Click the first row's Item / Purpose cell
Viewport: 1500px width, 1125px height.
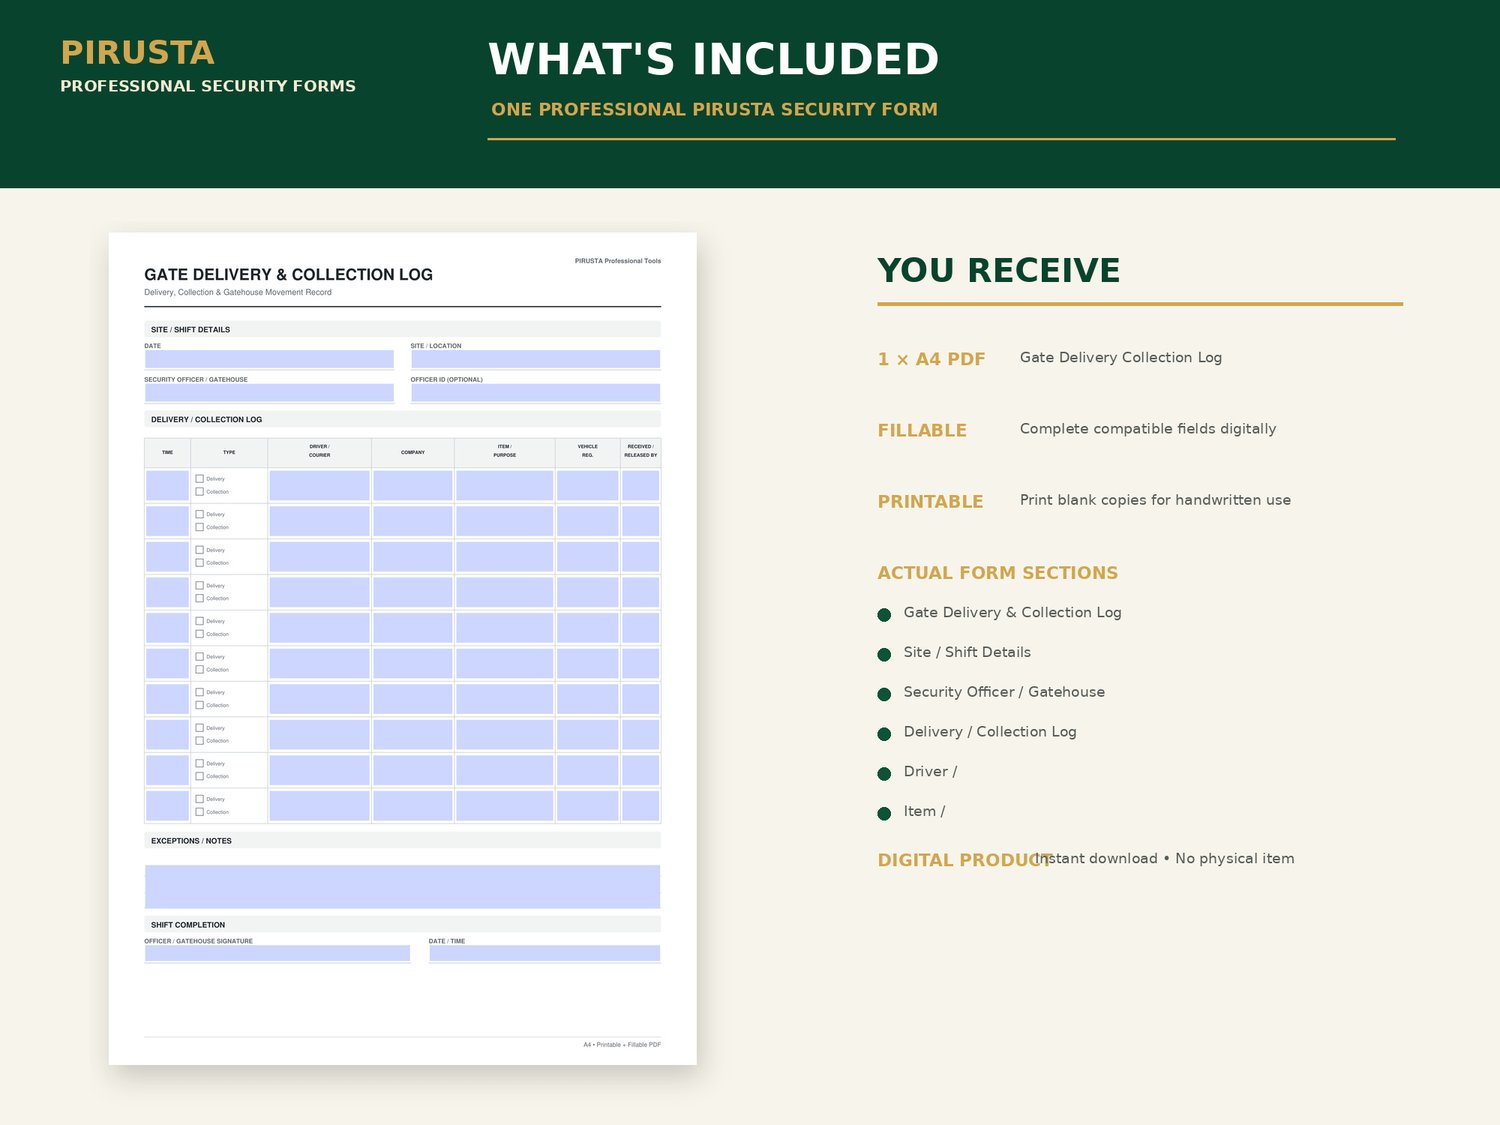point(505,485)
